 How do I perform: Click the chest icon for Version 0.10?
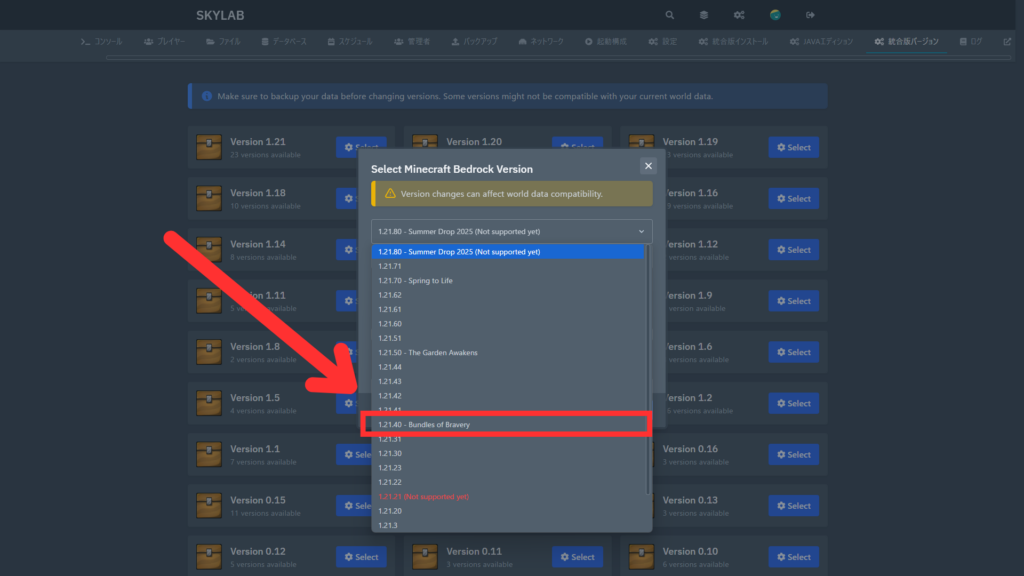point(641,557)
